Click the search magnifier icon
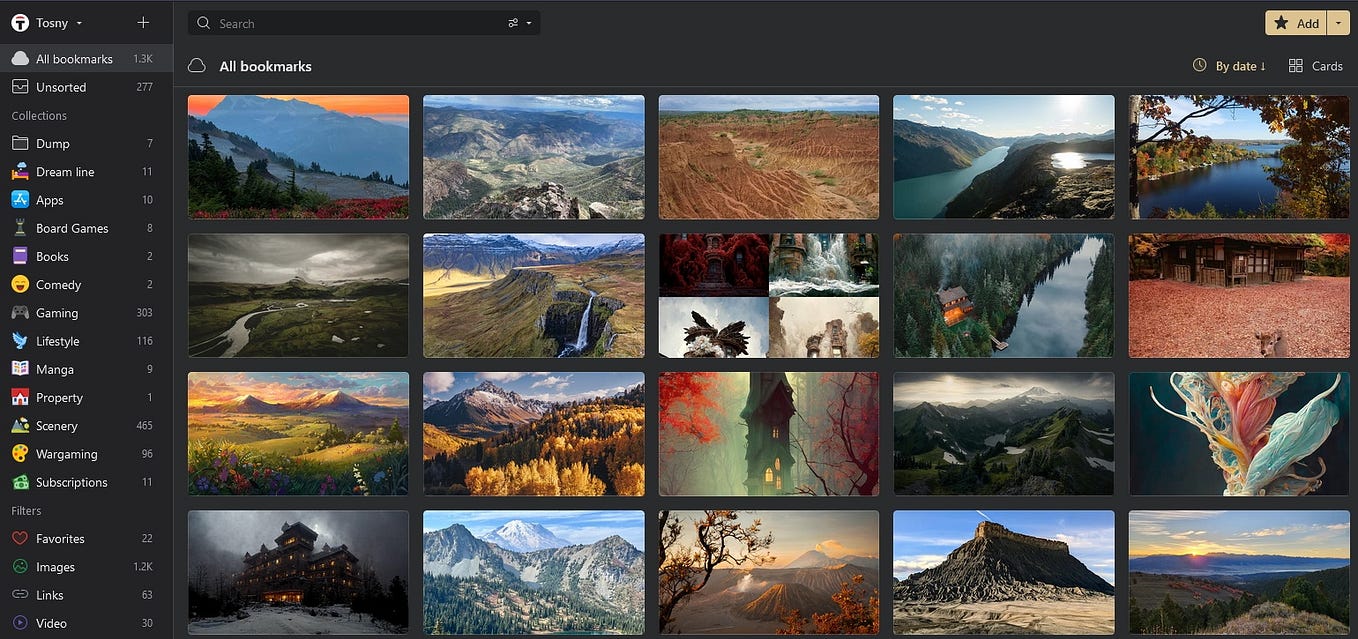Screen dimensions: 1358x639 pos(203,22)
